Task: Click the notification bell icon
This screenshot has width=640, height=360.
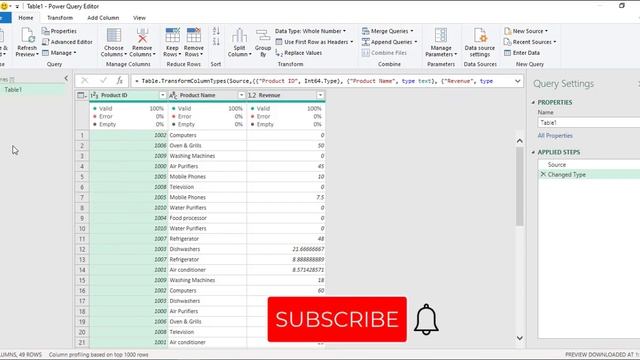Action: [426, 319]
